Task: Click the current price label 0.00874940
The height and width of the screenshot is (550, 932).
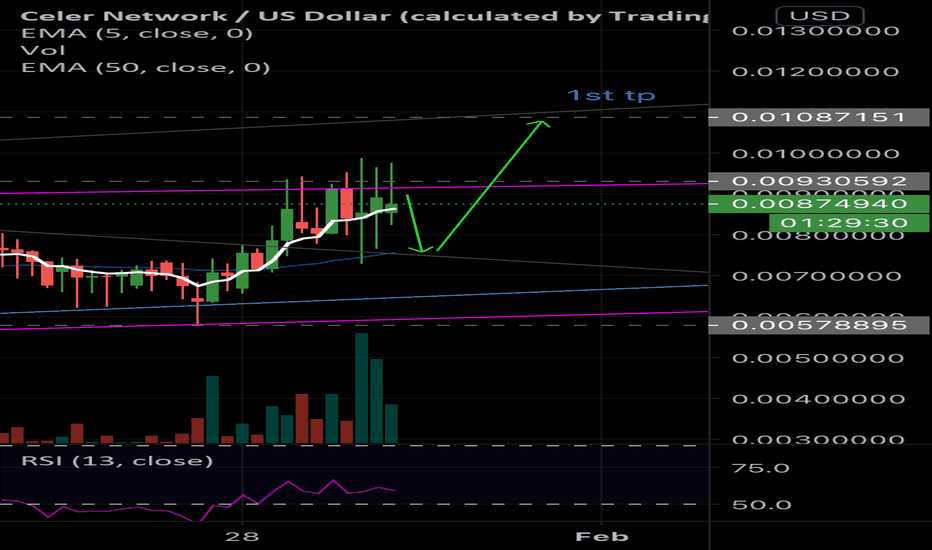Action: coord(818,204)
